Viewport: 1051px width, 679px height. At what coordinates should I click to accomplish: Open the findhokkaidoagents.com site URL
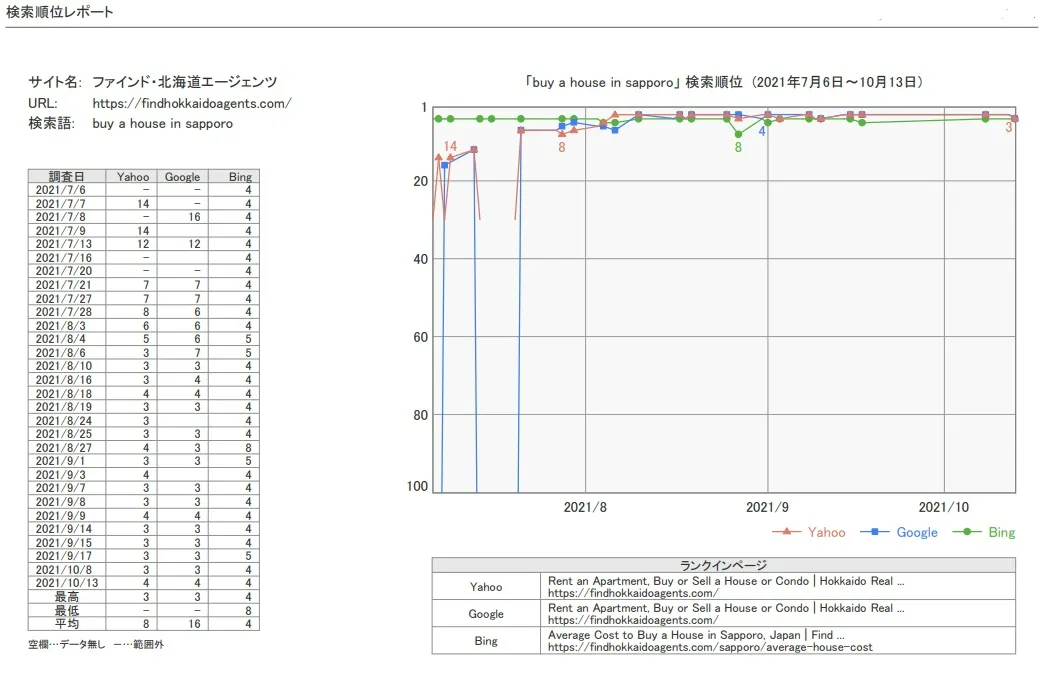coord(192,103)
